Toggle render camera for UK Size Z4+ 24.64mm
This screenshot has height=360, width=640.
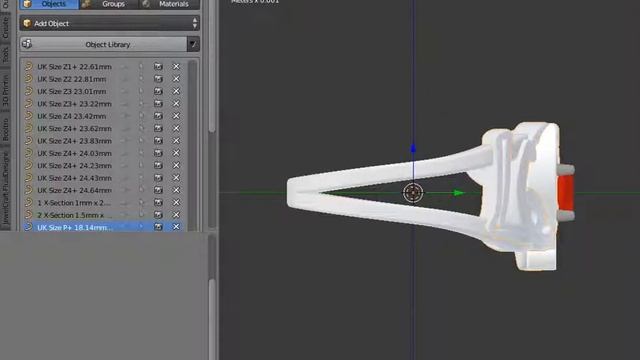[158, 190]
